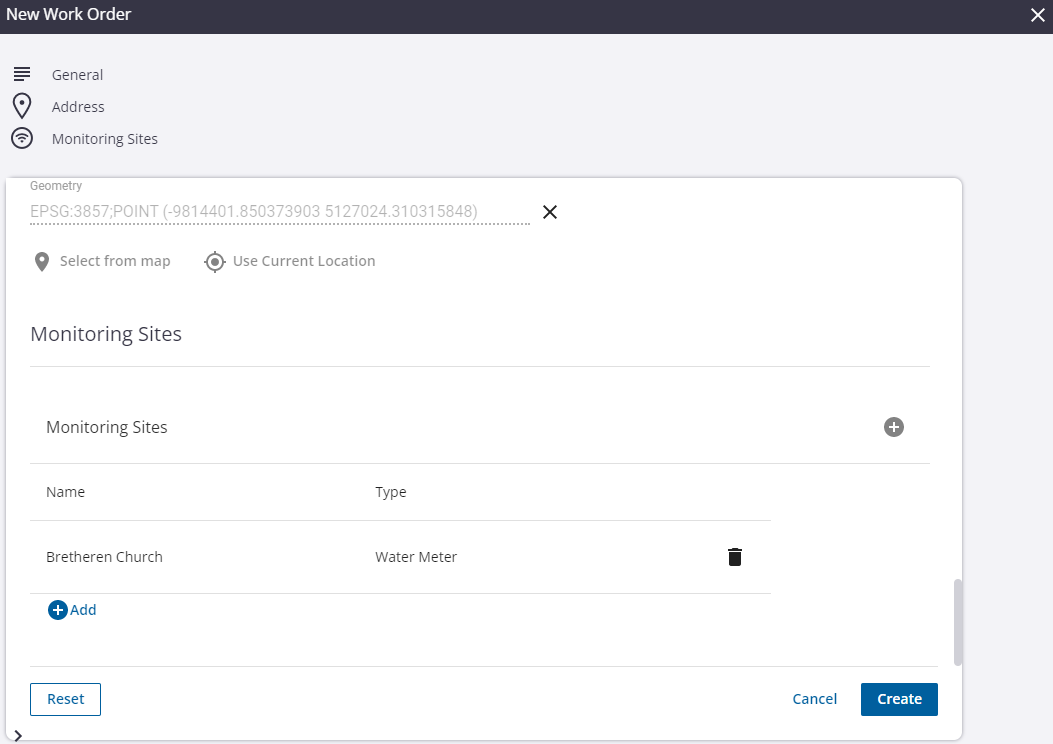Image resolution: width=1053 pixels, height=744 pixels.
Task: Click the Name column header
Action: pos(65,492)
